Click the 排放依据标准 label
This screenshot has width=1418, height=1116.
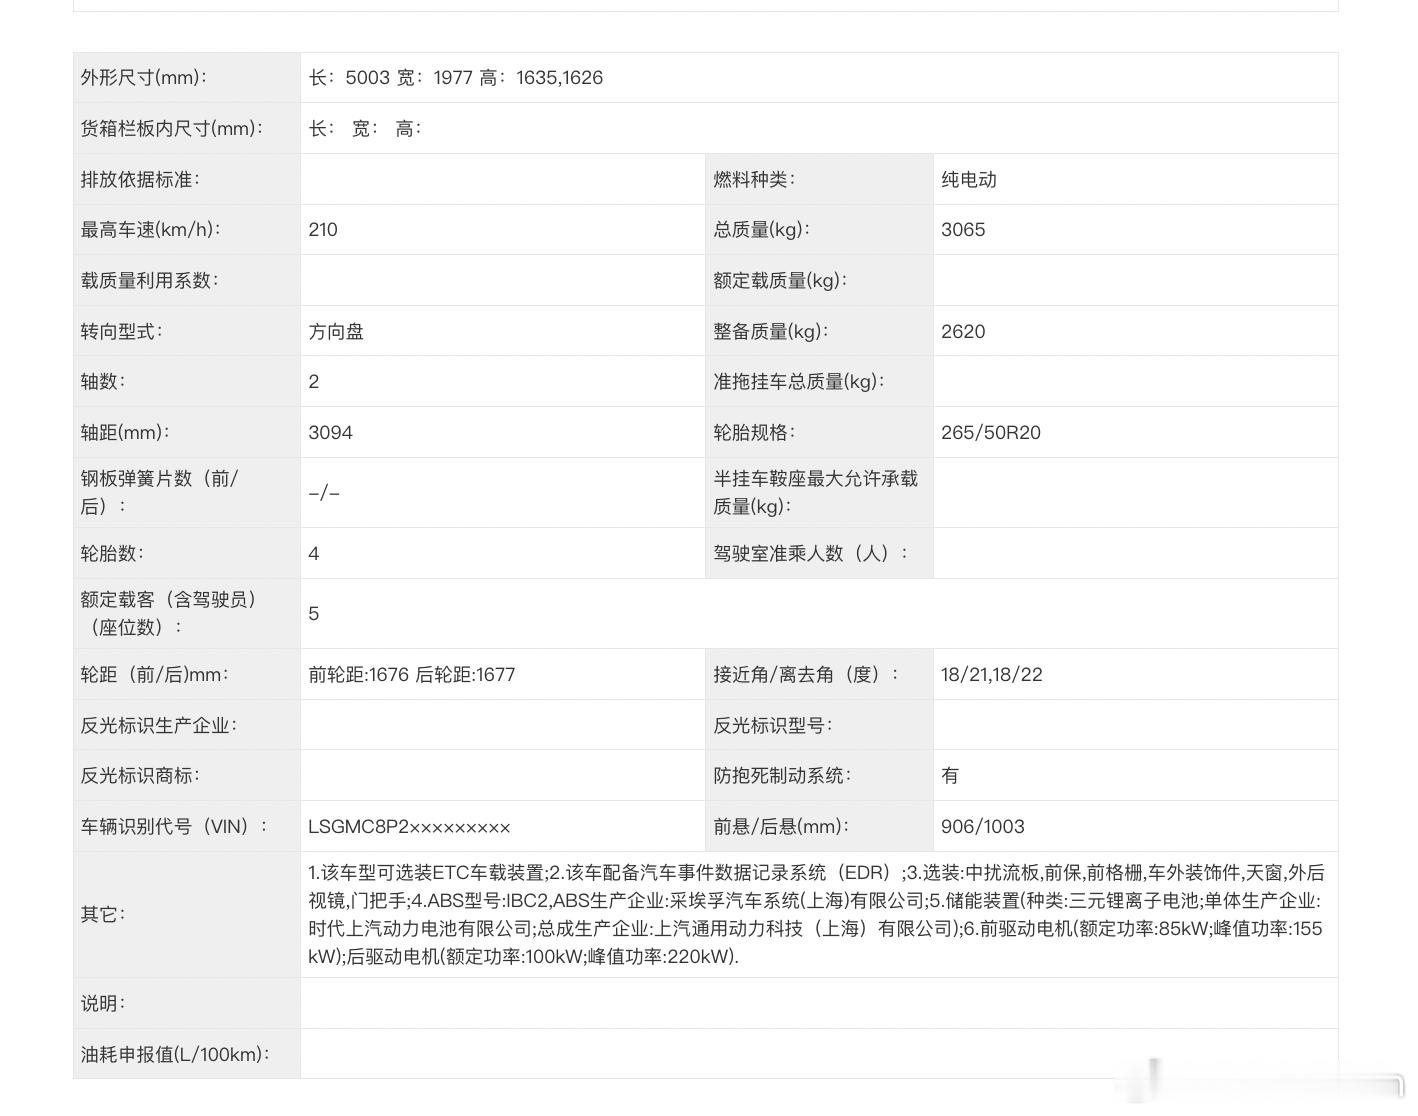(140, 180)
